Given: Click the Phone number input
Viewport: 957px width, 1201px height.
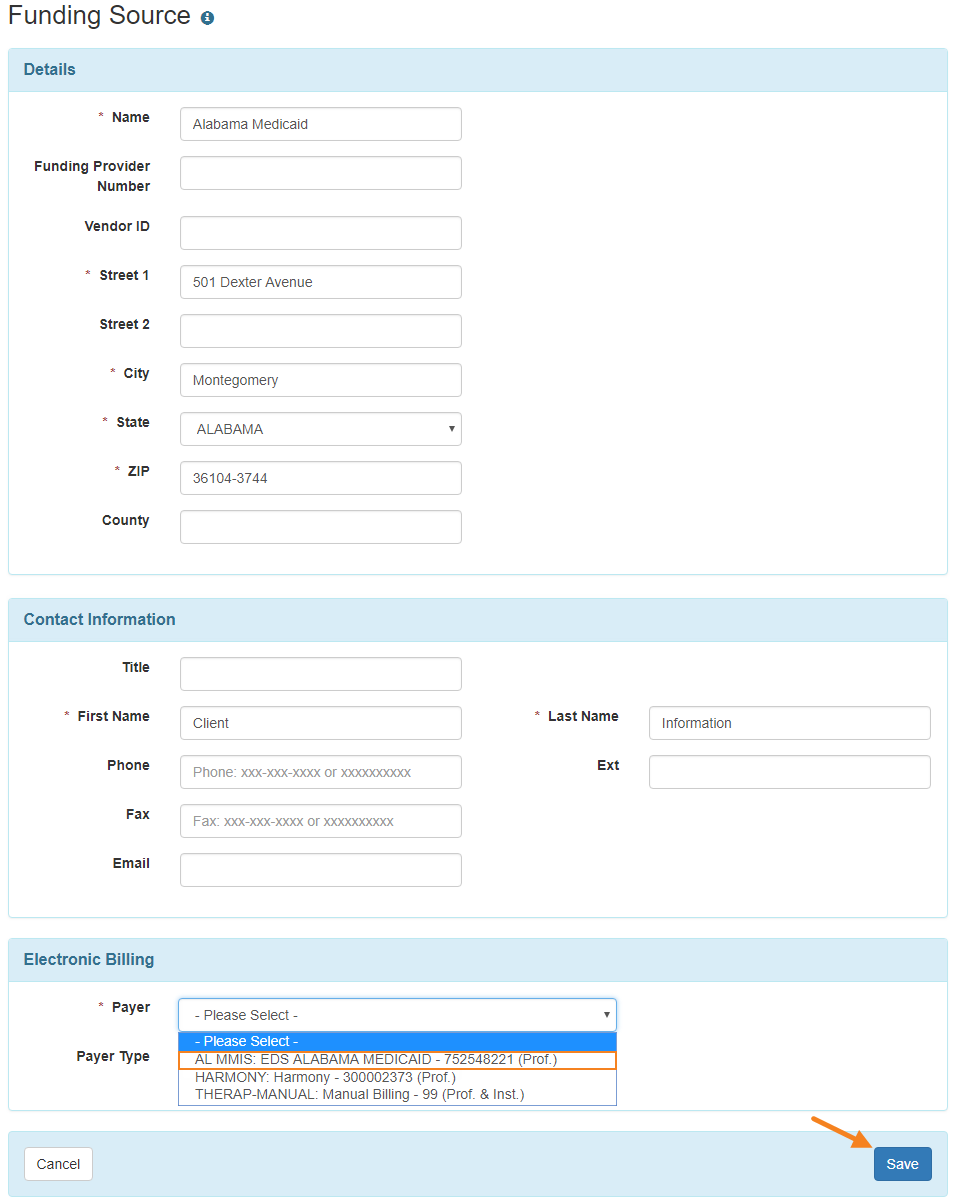Looking at the screenshot, I should coord(320,772).
